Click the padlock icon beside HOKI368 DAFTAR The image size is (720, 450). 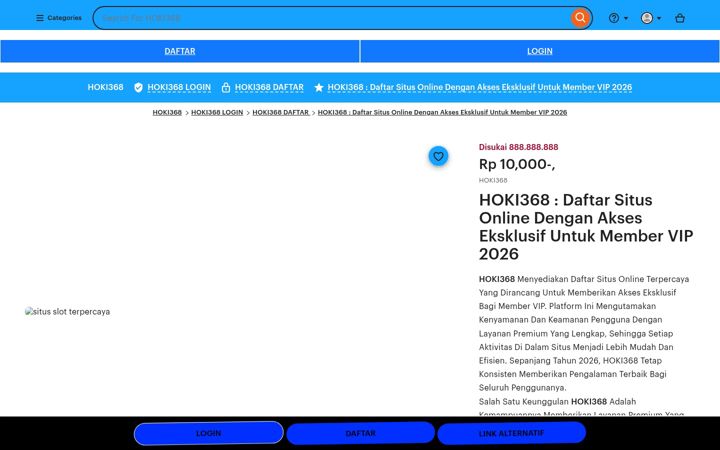coord(226,87)
